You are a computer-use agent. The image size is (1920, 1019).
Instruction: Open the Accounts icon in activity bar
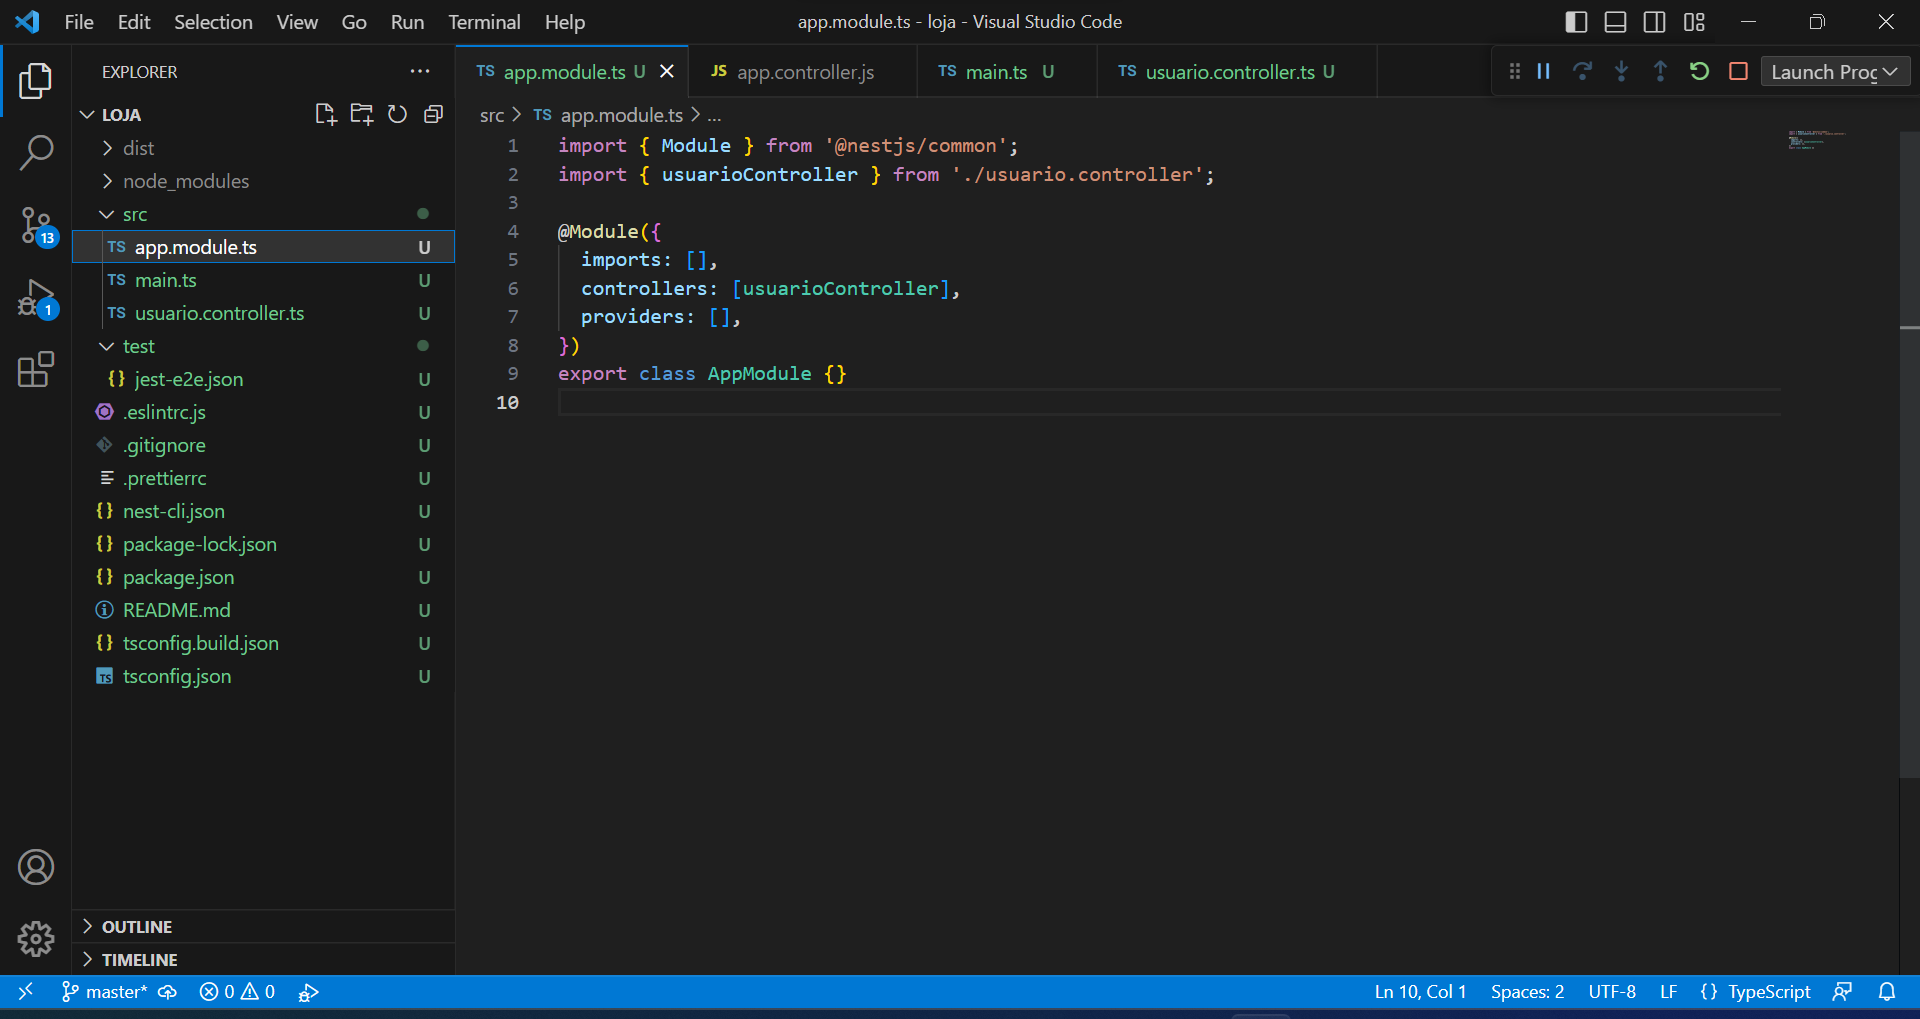tap(36, 867)
